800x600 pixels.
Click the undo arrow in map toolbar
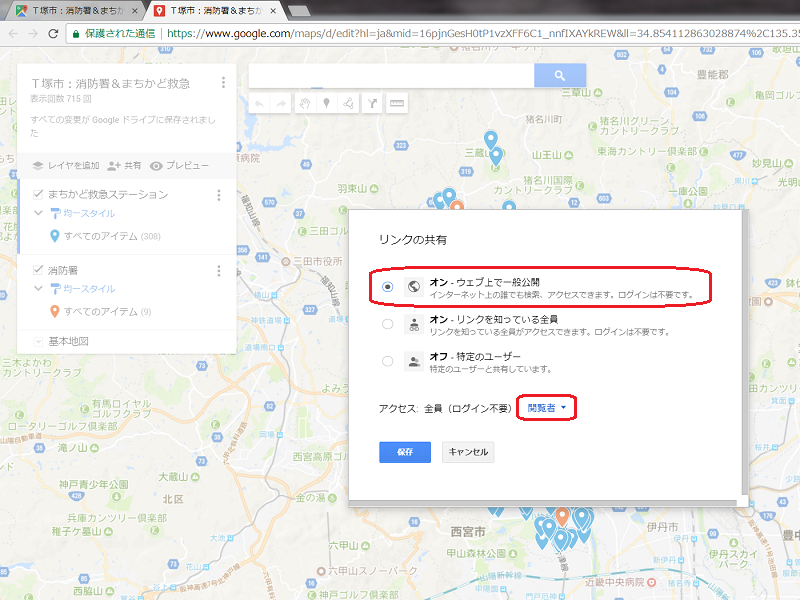click(259, 104)
